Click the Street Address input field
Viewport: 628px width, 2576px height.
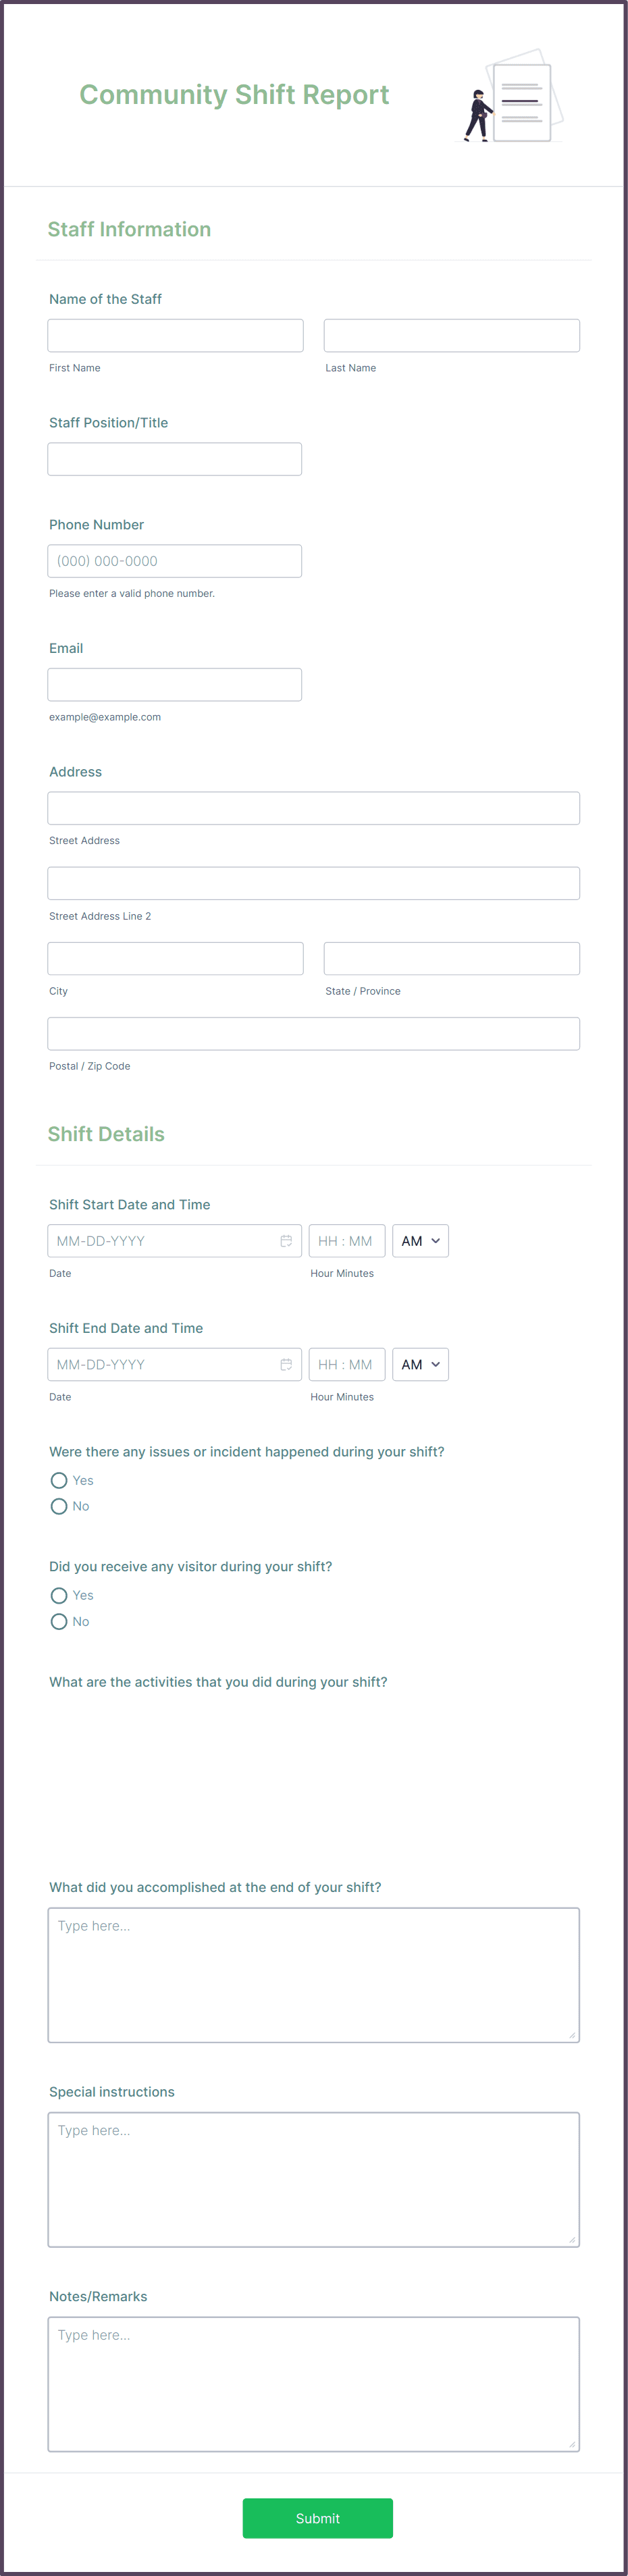(x=313, y=807)
